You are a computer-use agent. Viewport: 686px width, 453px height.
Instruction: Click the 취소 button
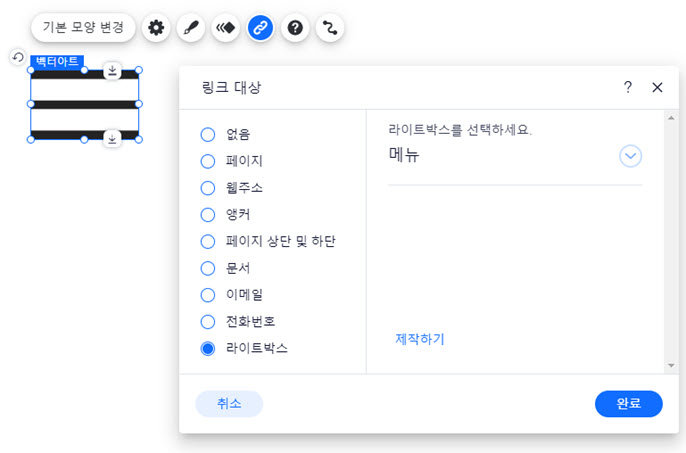coord(229,404)
